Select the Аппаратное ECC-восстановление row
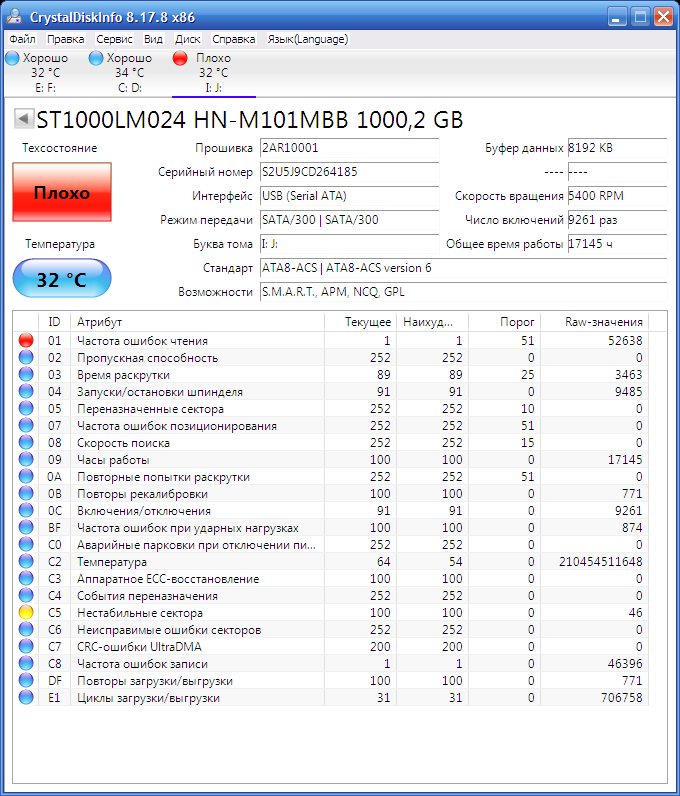 tap(331, 579)
